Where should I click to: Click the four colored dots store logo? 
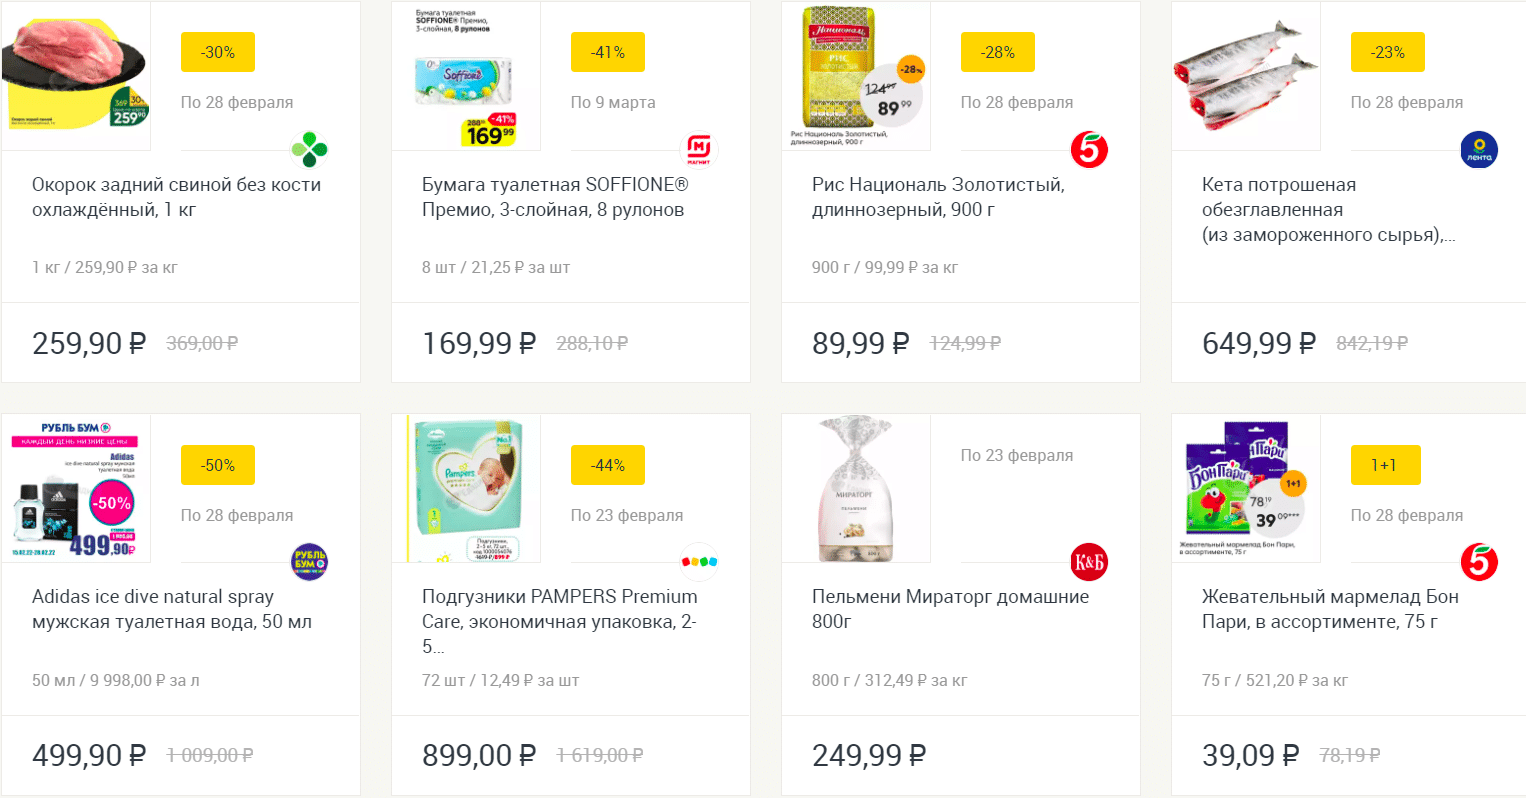pyautogui.click(x=699, y=562)
